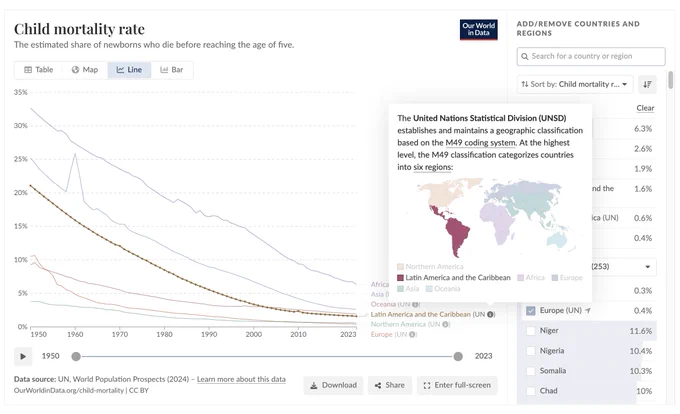Click the Download button
680x414 pixels.
[333, 385]
